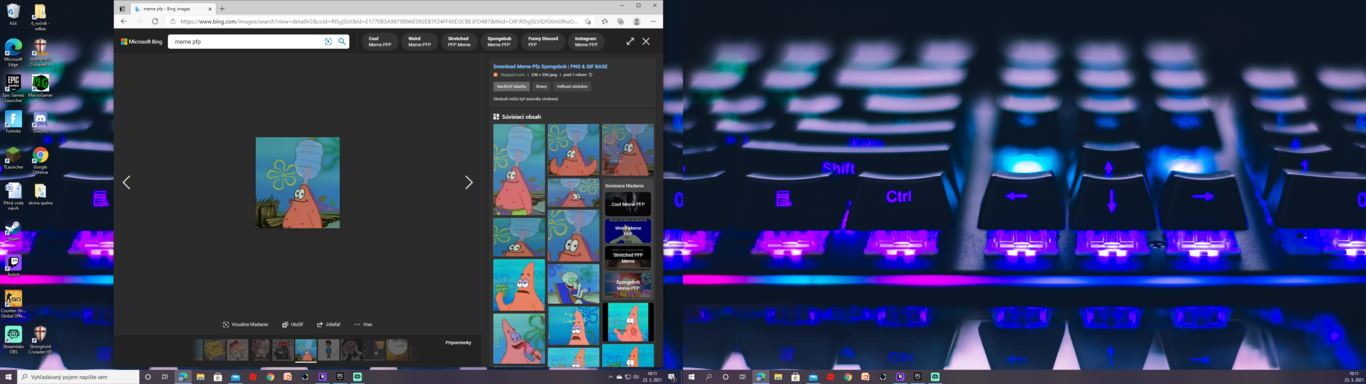The height and width of the screenshot is (384, 1366).
Task: Open the clock and date in left taskbar
Action: pos(651,377)
